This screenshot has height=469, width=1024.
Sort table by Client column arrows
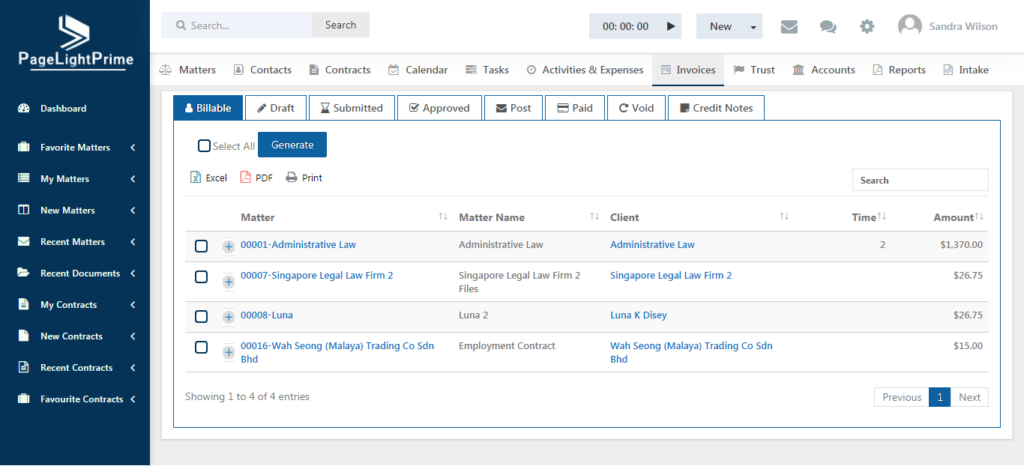[784, 217]
